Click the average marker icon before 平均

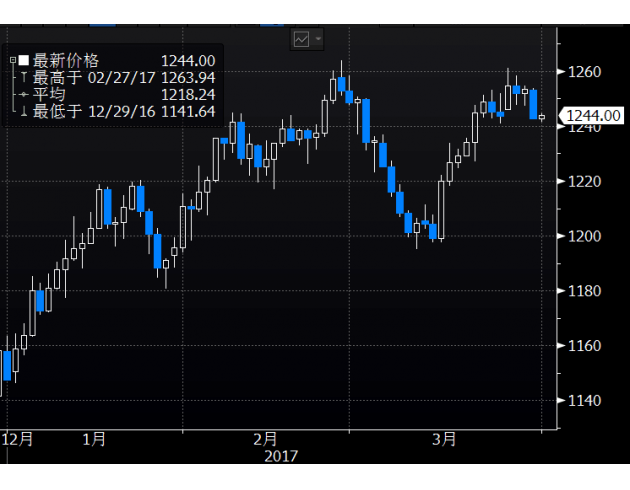24,95
